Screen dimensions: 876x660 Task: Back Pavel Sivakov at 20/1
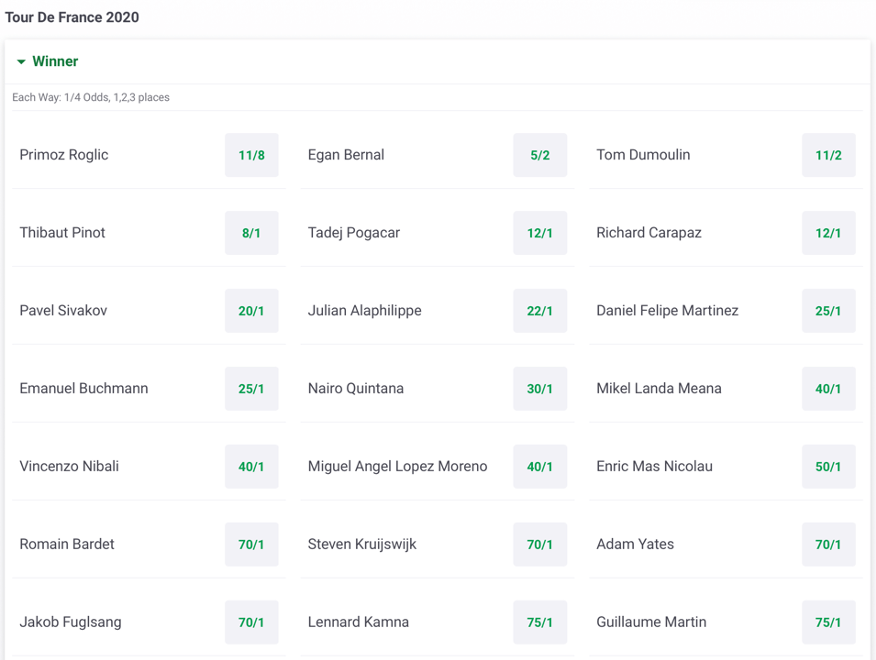tap(252, 311)
